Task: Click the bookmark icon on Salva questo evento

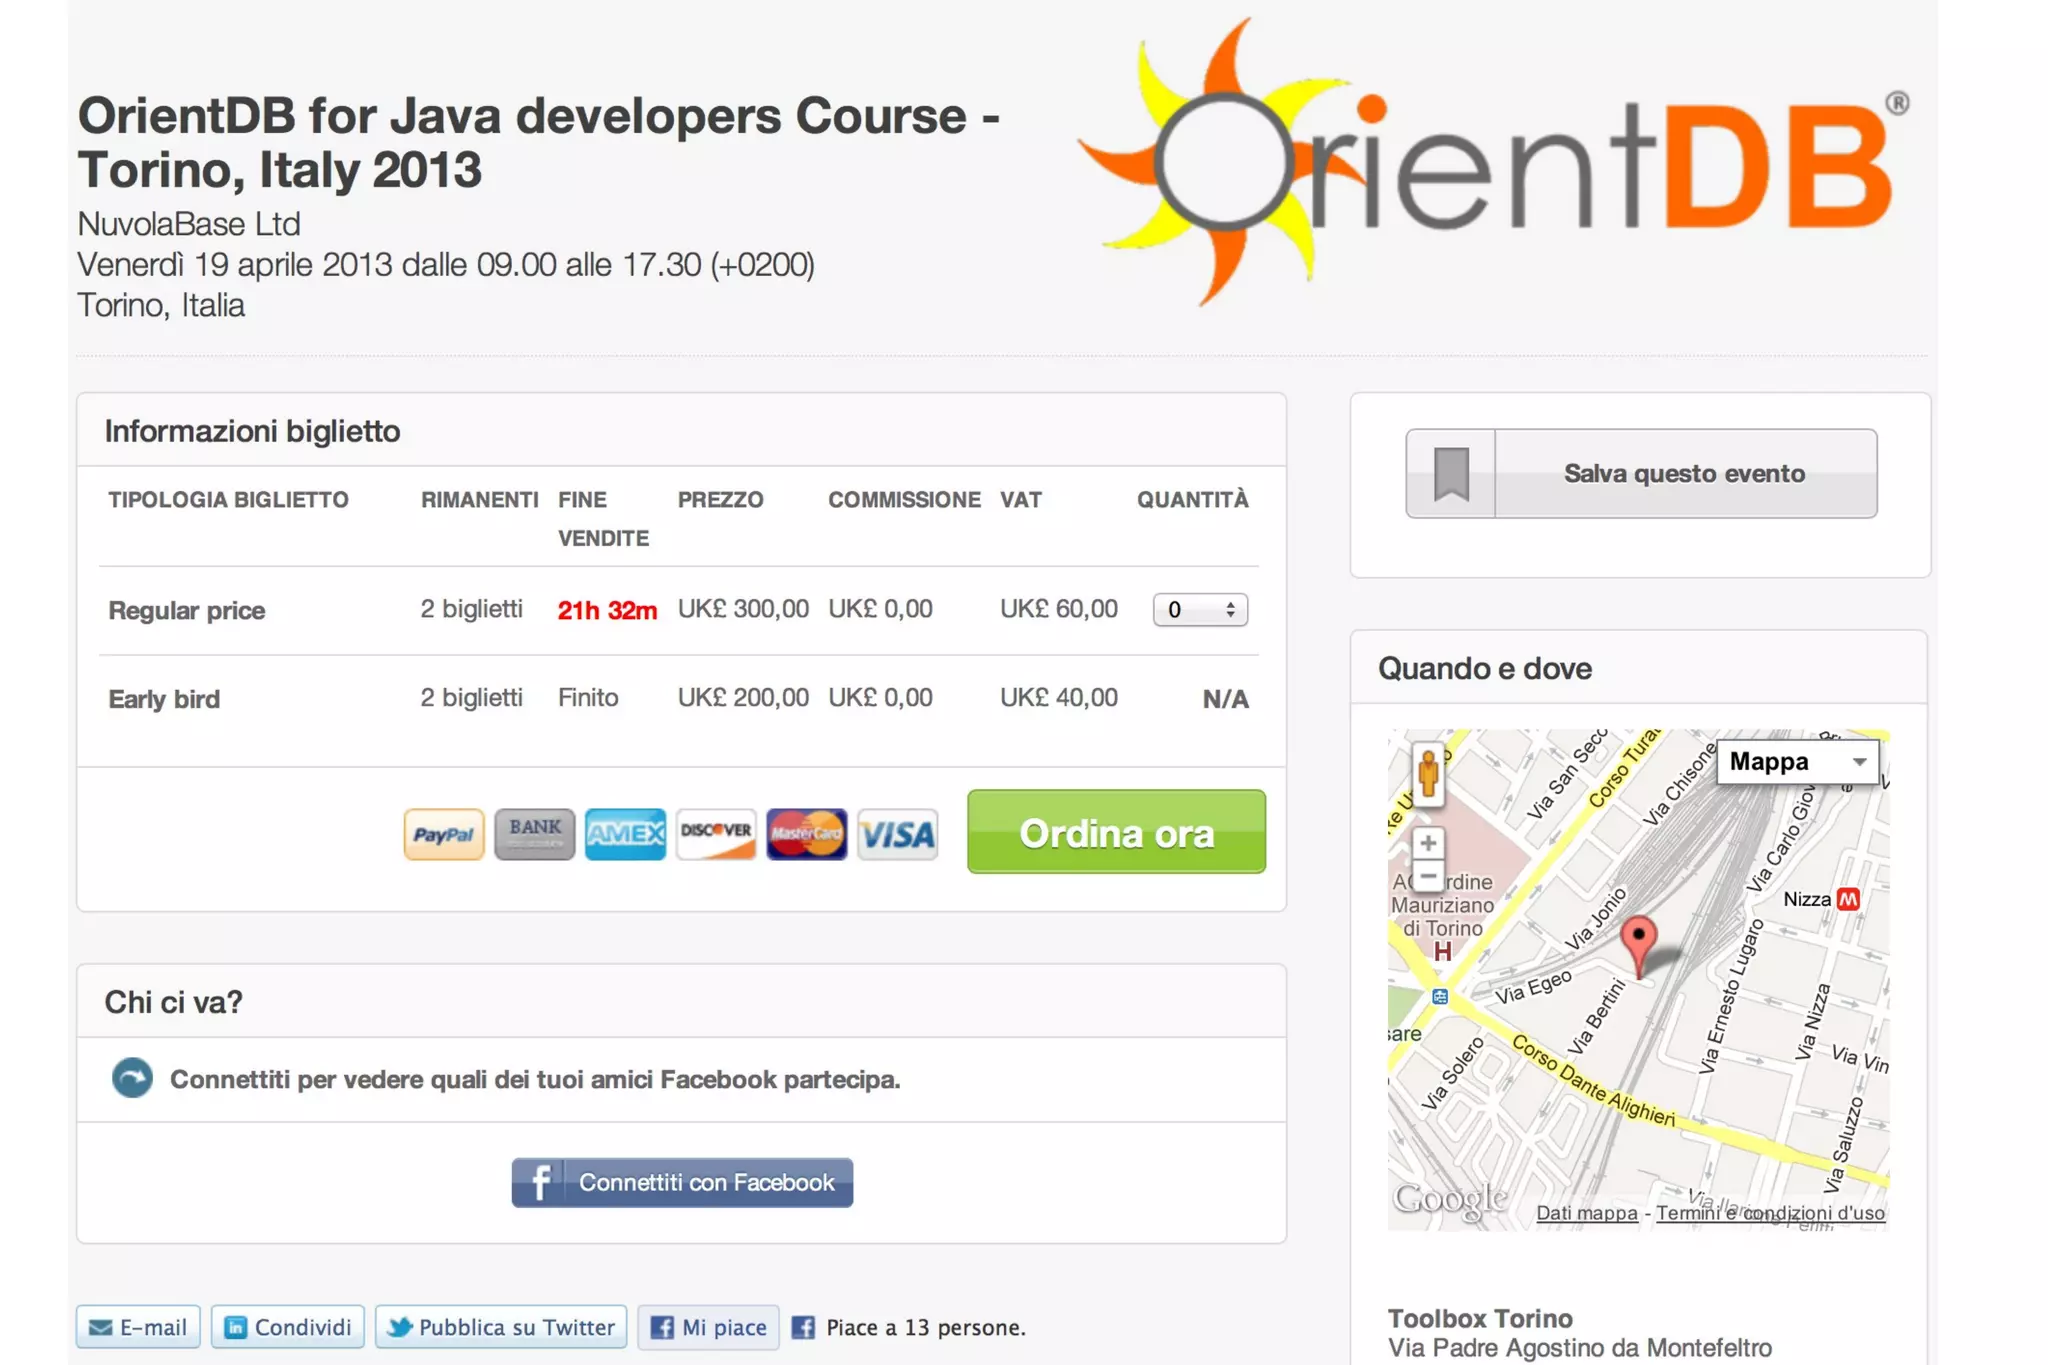Action: tap(1451, 474)
